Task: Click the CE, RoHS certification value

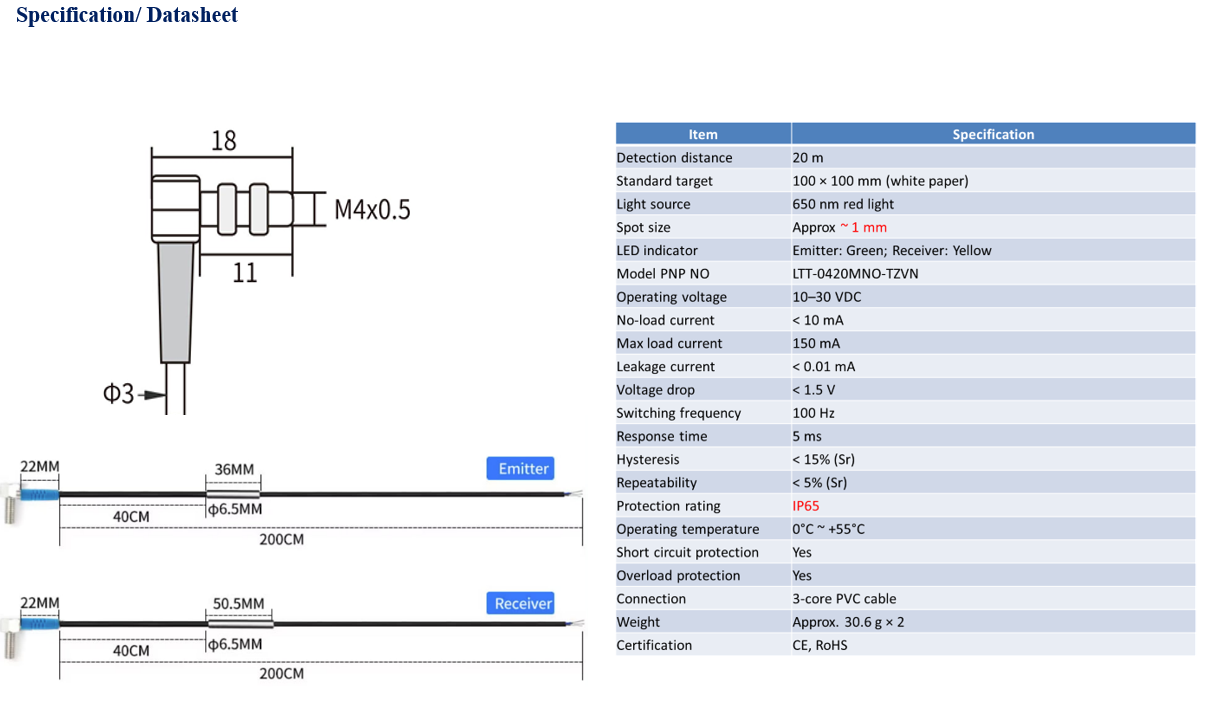Action: point(819,645)
